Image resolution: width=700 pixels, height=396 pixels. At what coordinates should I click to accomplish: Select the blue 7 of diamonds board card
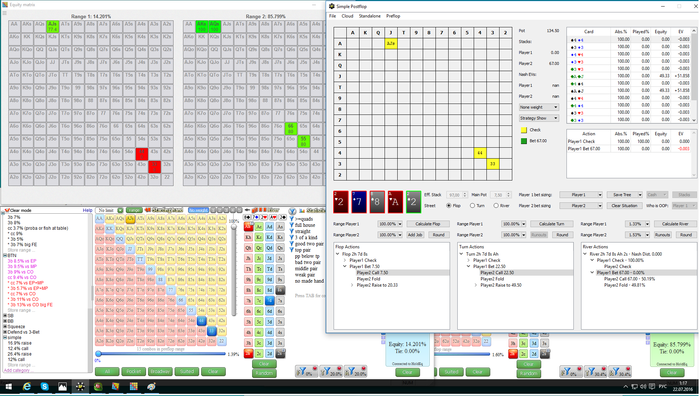(x=359, y=202)
